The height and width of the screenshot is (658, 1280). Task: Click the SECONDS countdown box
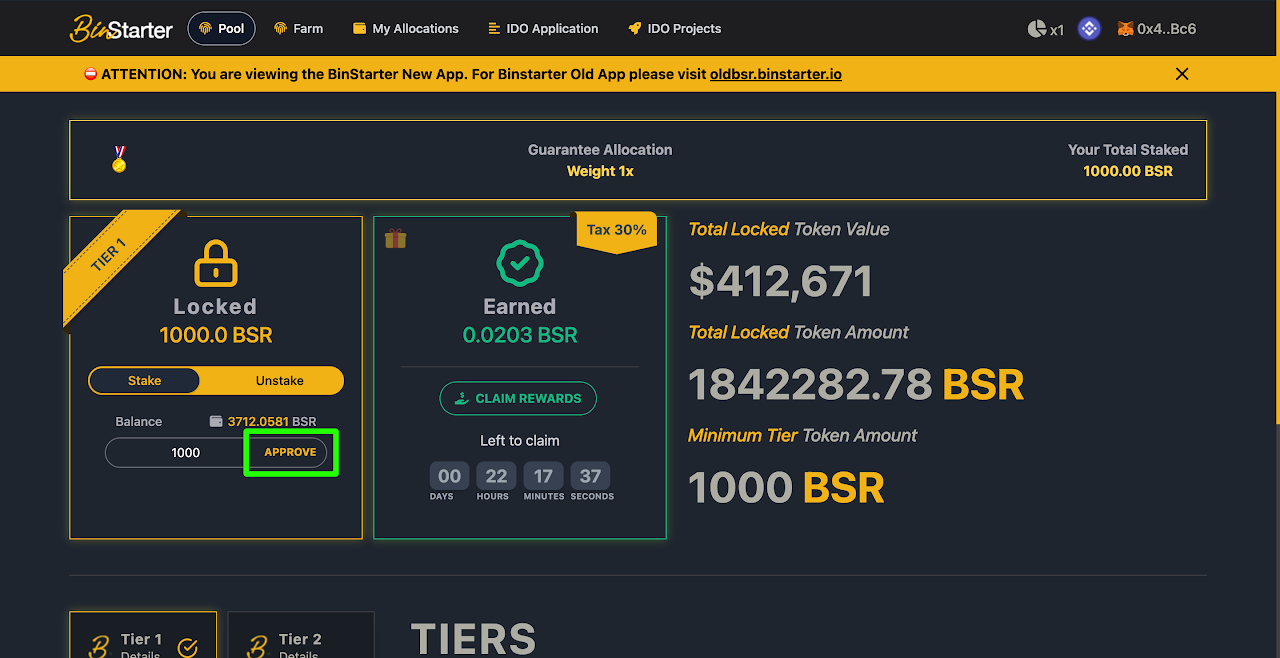pyautogui.click(x=590, y=476)
